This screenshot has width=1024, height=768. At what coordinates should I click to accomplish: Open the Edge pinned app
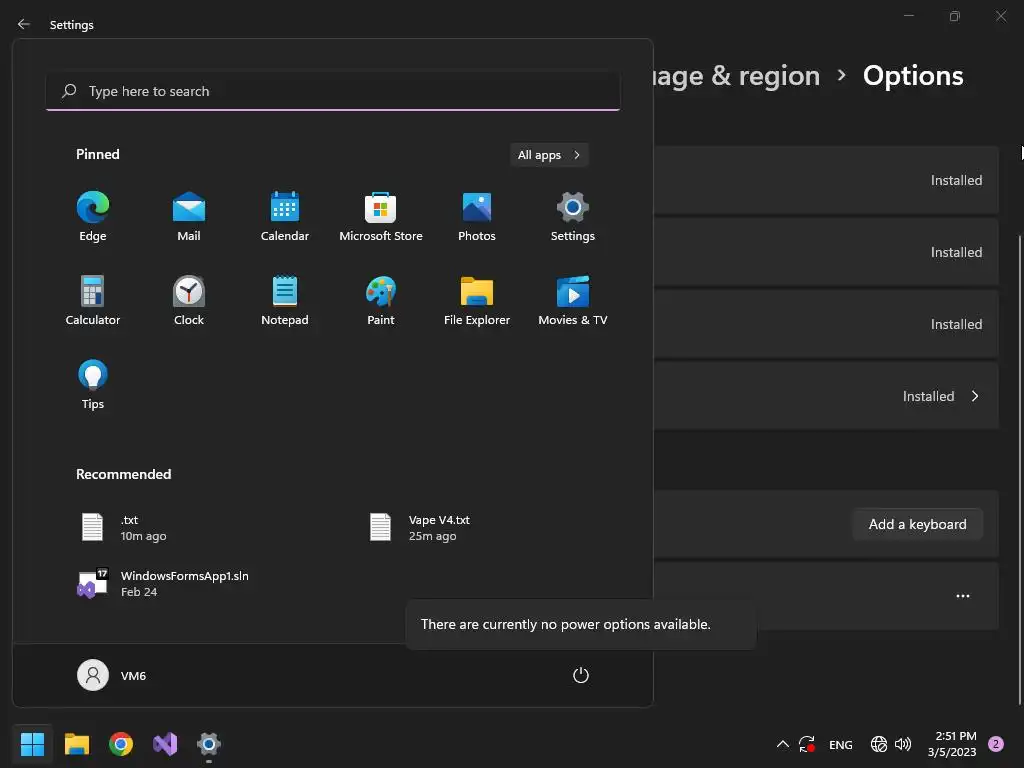(x=93, y=217)
